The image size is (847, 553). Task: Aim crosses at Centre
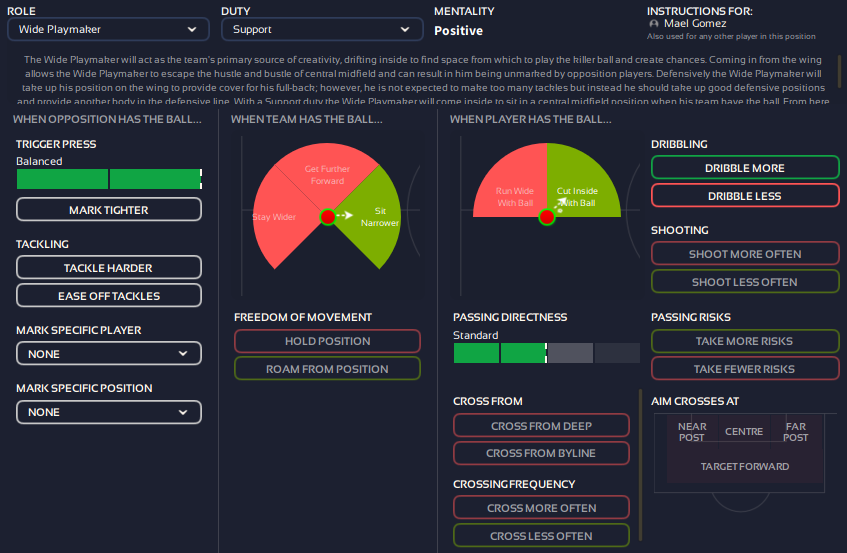click(744, 431)
